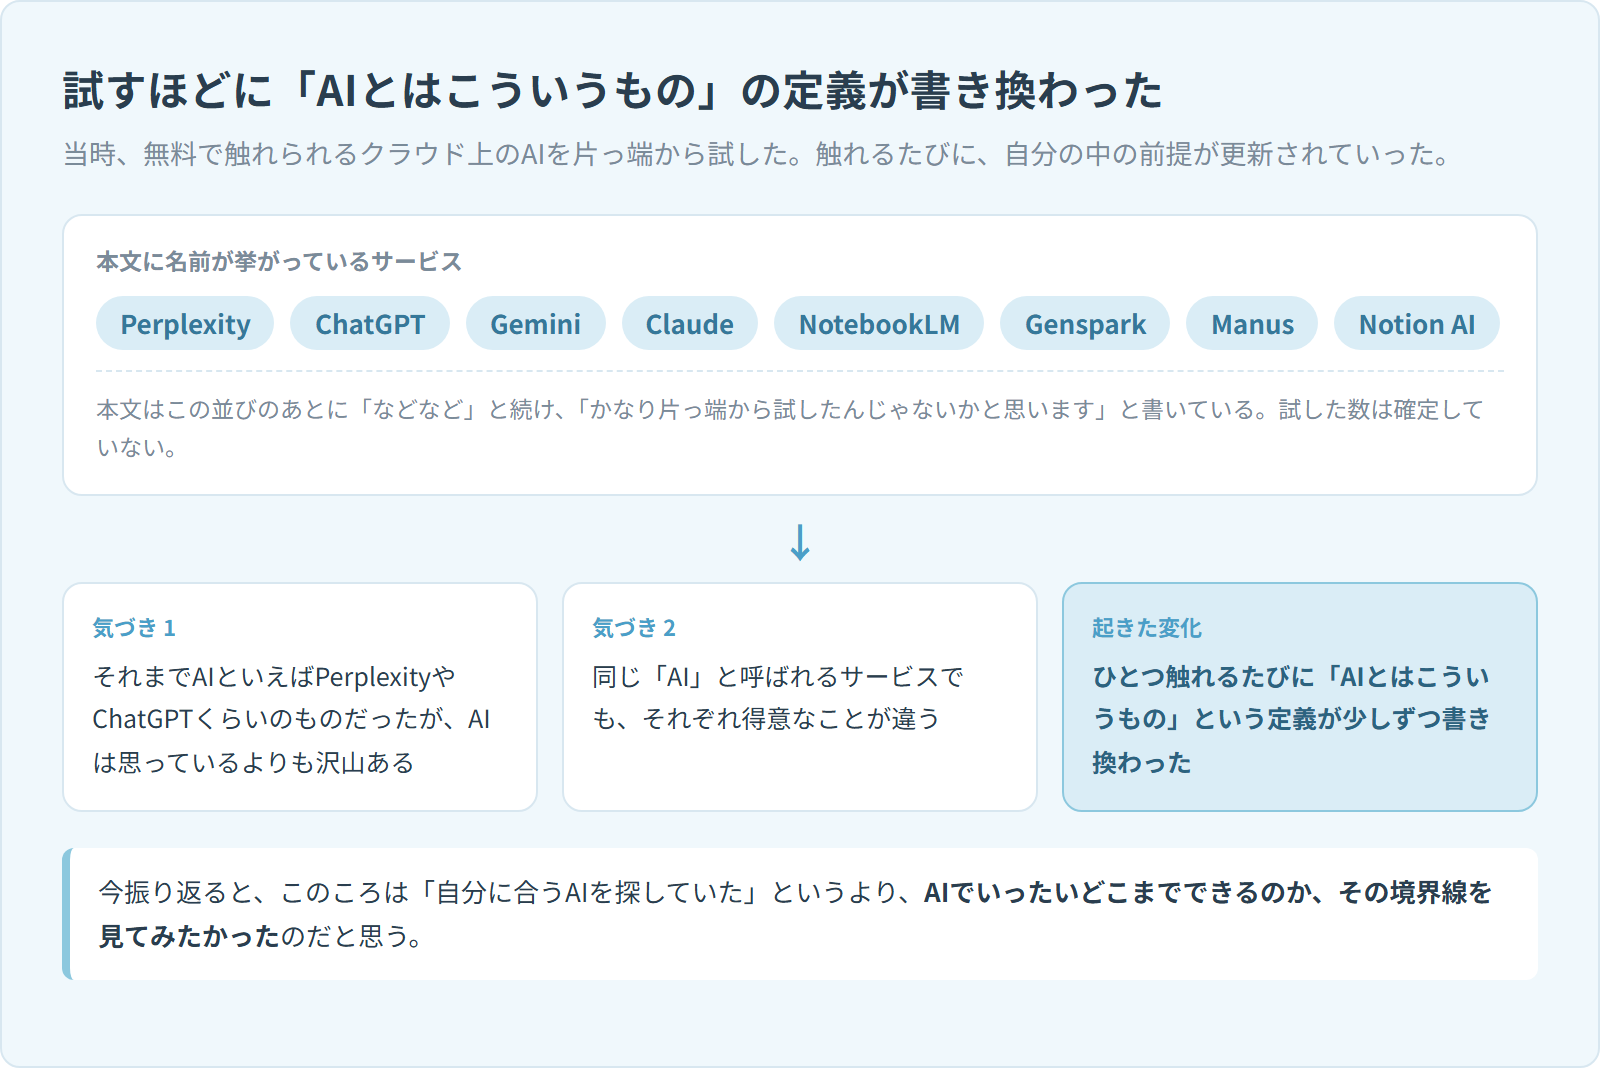Select the NotebookLM tag
This screenshot has width=1600, height=1068.
[x=879, y=323]
